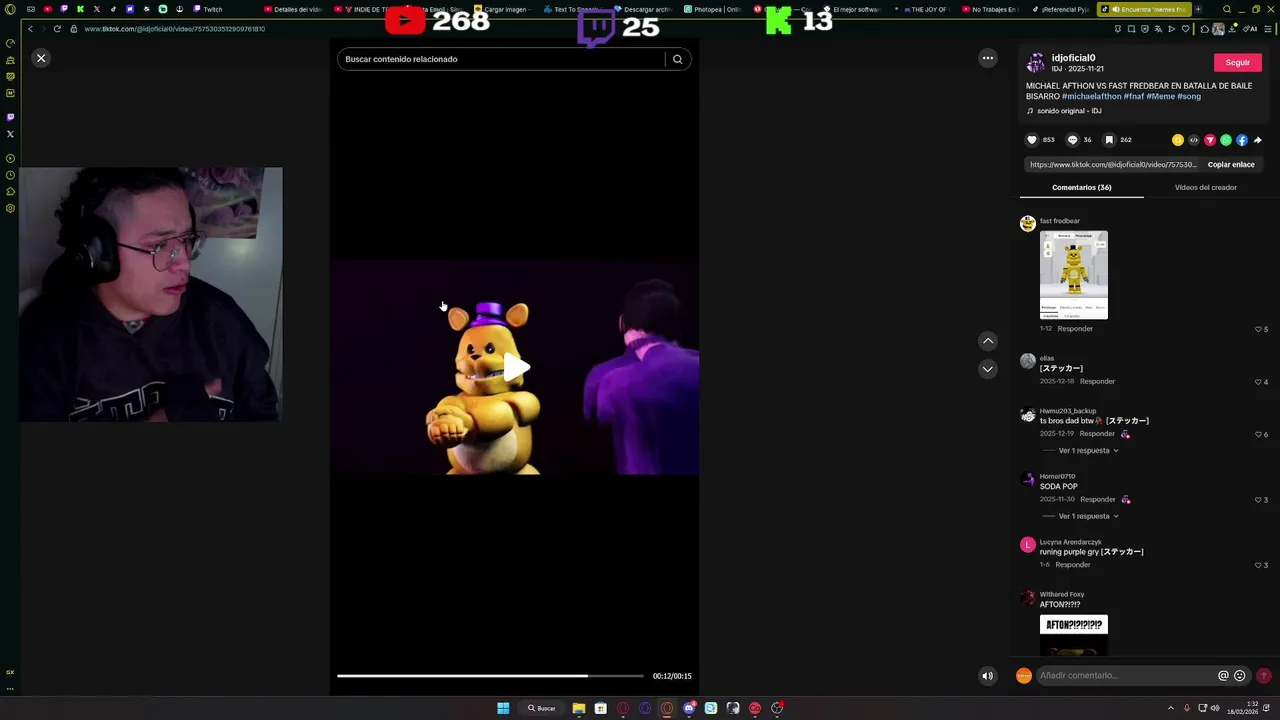1280x720 pixels.
Task: Open the three-dots more options menu
Action: (x=988, y=58)
